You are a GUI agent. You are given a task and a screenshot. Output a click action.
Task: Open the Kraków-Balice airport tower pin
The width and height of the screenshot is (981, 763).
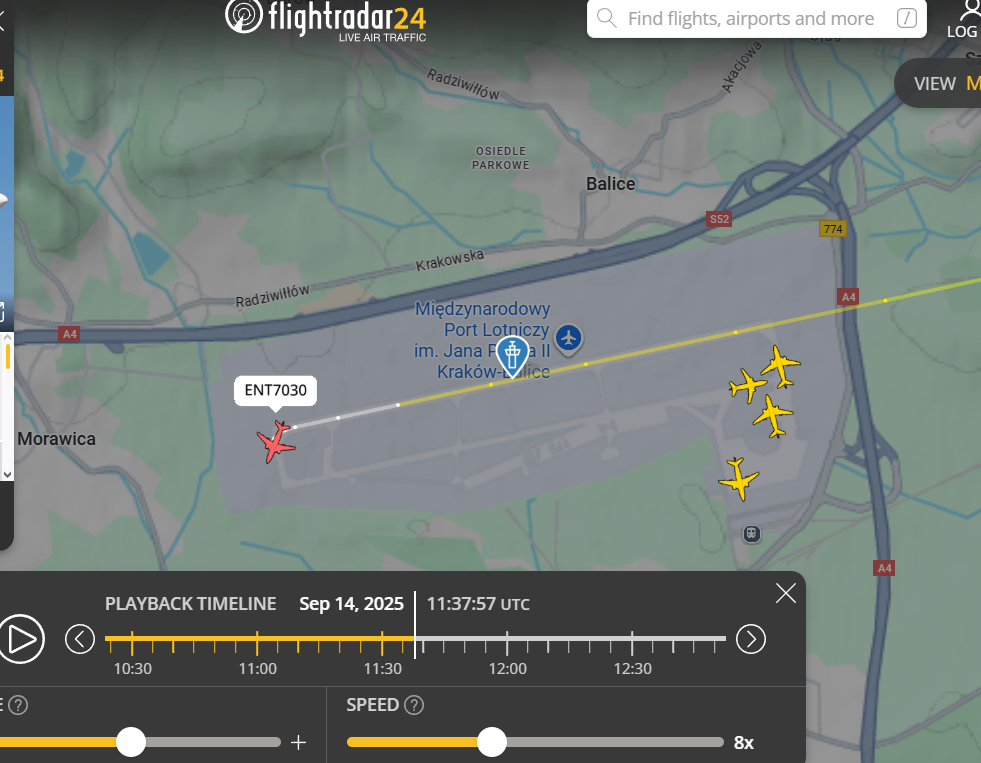[512, 357]
